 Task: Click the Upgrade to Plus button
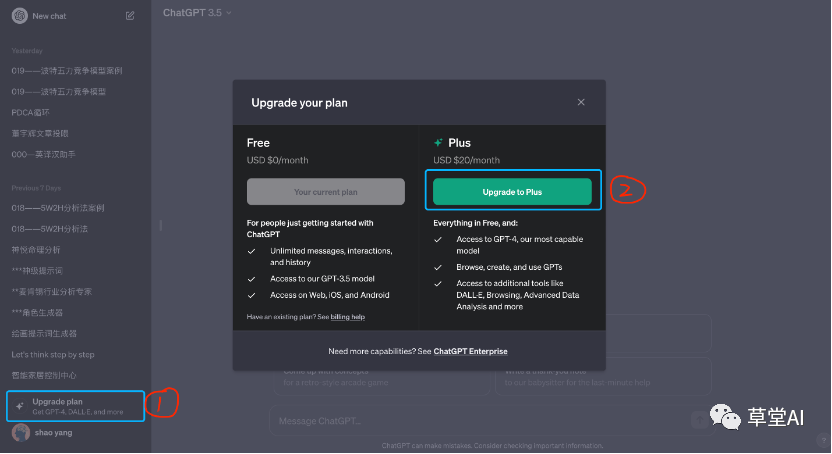(x=513, y=191)
